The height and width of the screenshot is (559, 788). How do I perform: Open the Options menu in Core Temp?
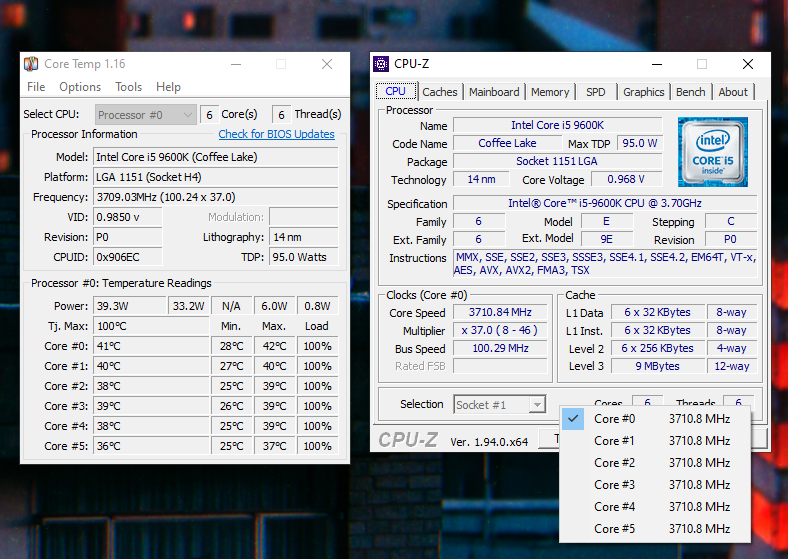tap(80, 87)
